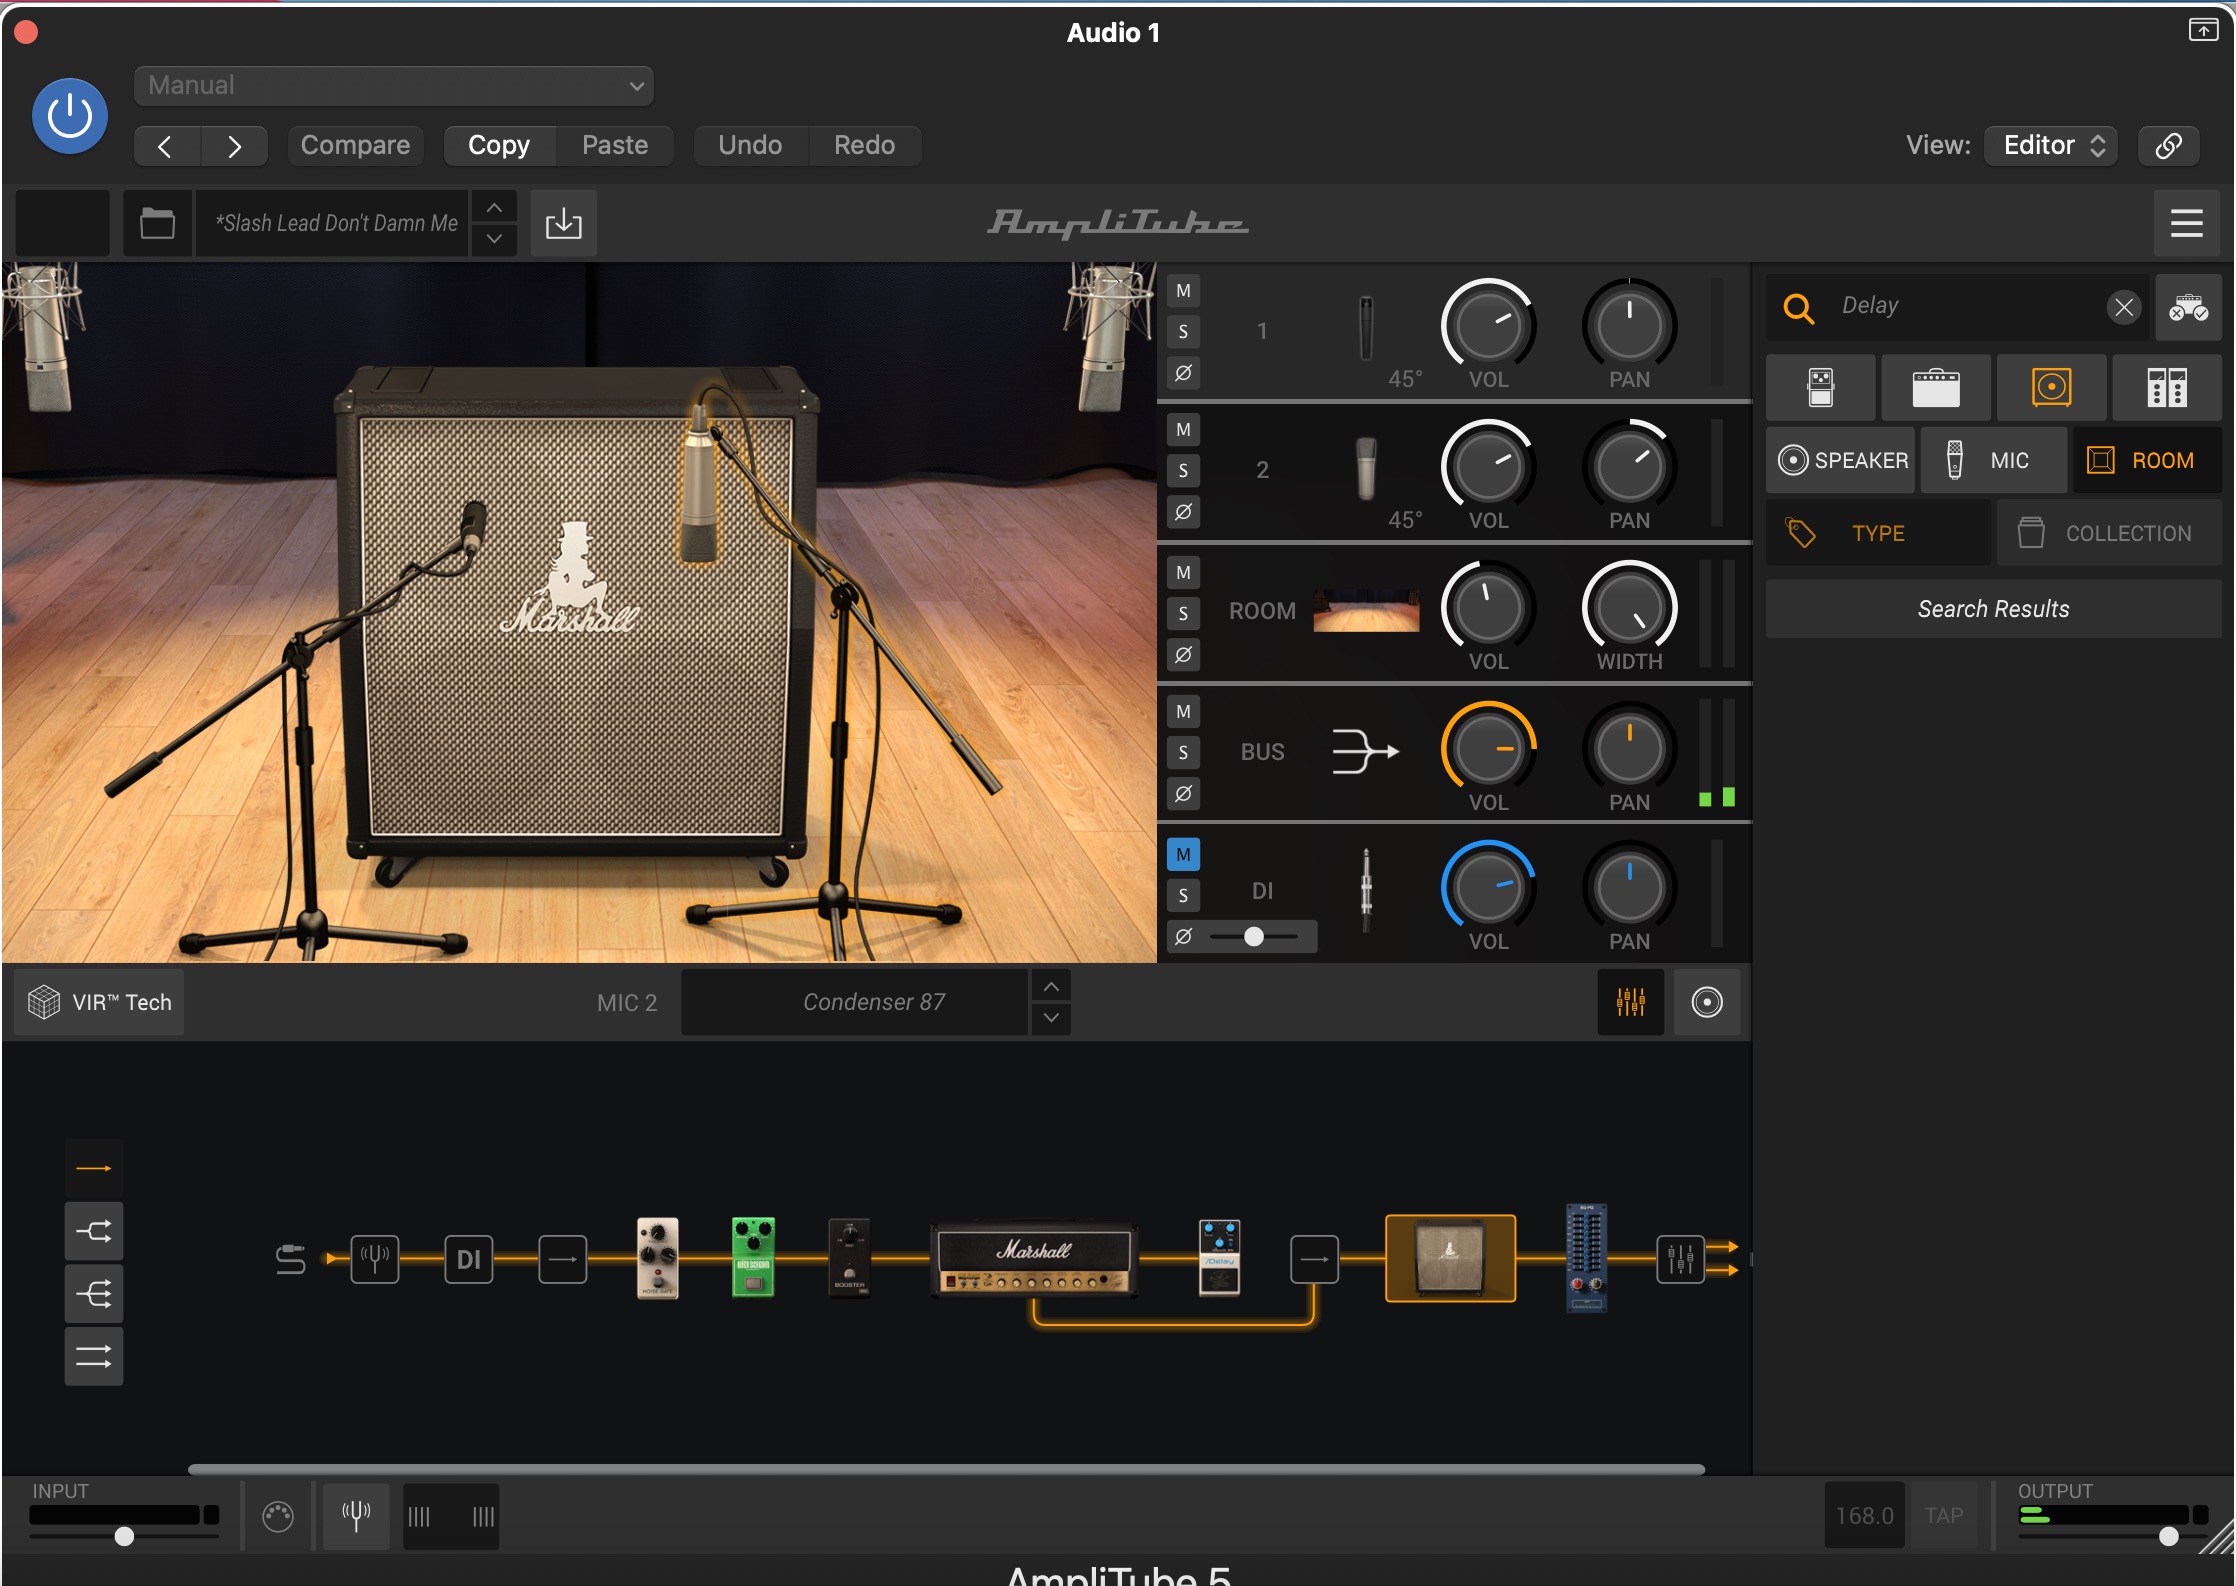
Task: Invert phase on mic channel 2
Action: (x=1183, y=512)
